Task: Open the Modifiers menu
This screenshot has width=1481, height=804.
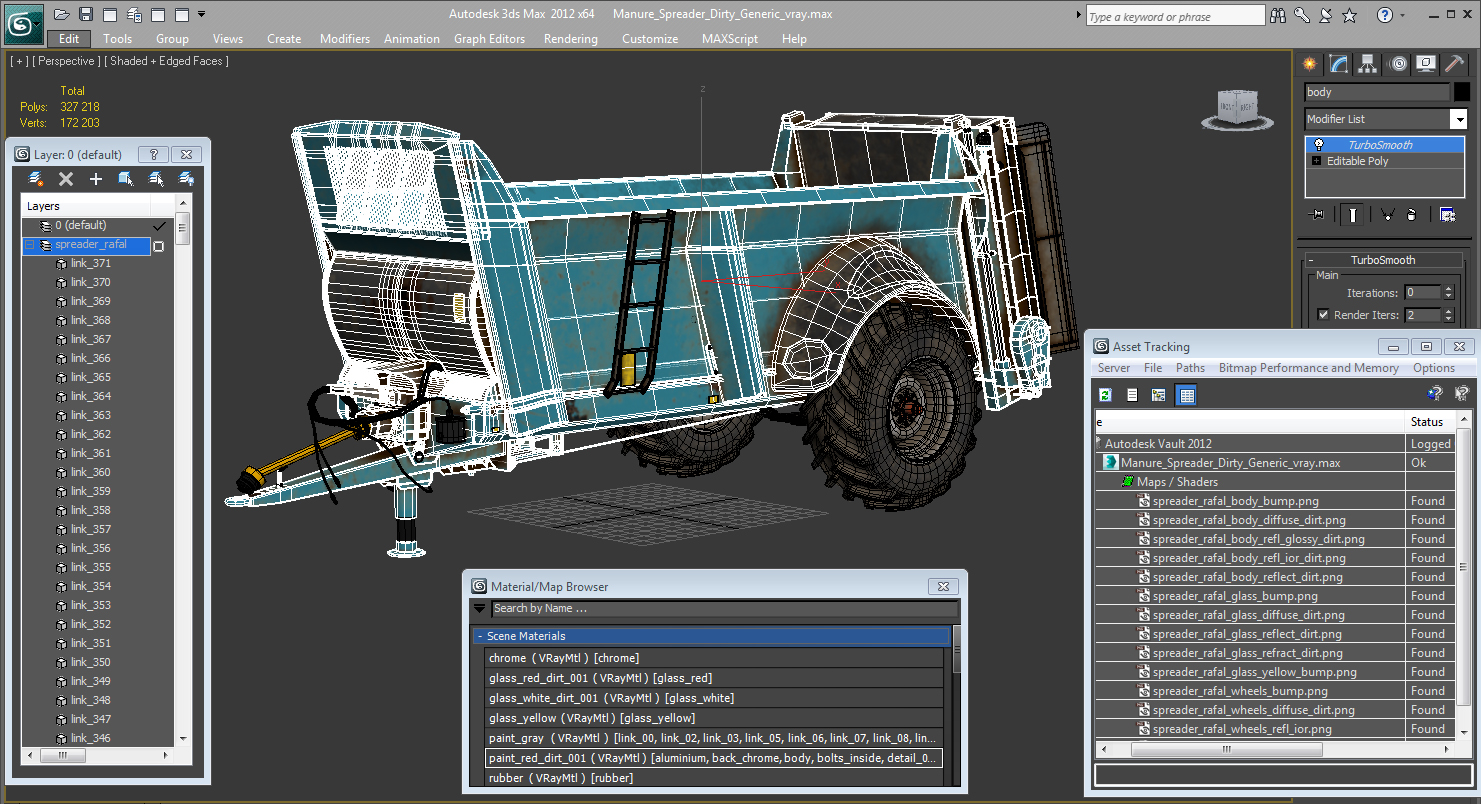Action: click(x=345, y=39)
